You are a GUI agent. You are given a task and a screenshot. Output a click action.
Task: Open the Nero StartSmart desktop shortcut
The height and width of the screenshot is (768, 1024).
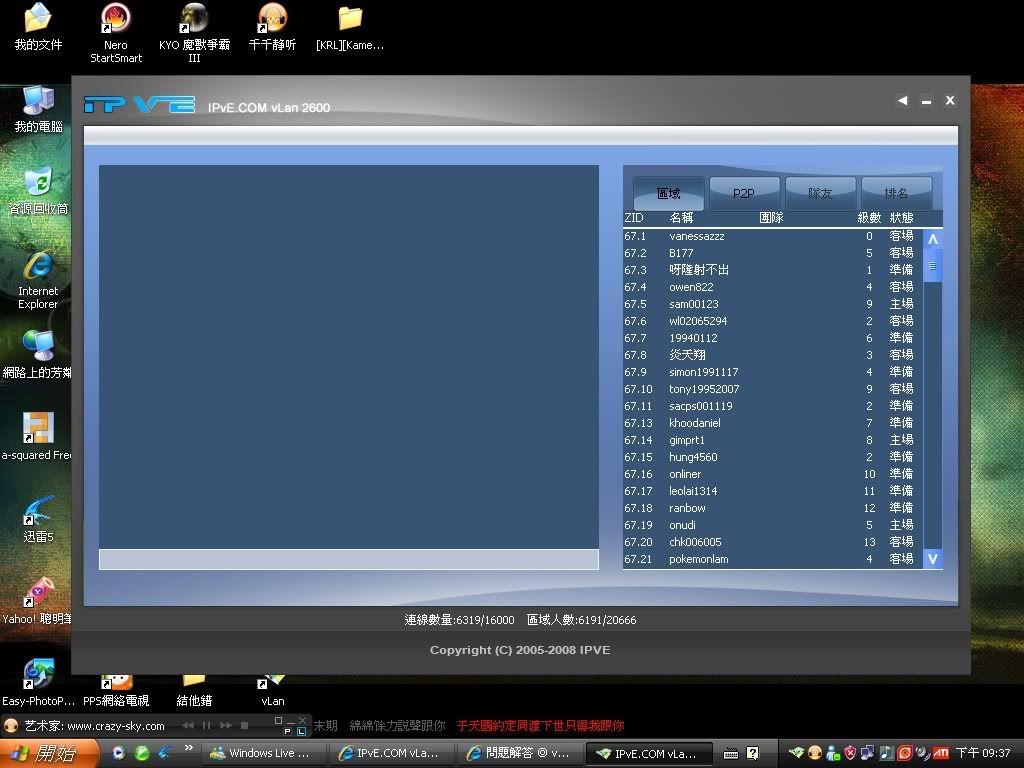coord(116,19)
